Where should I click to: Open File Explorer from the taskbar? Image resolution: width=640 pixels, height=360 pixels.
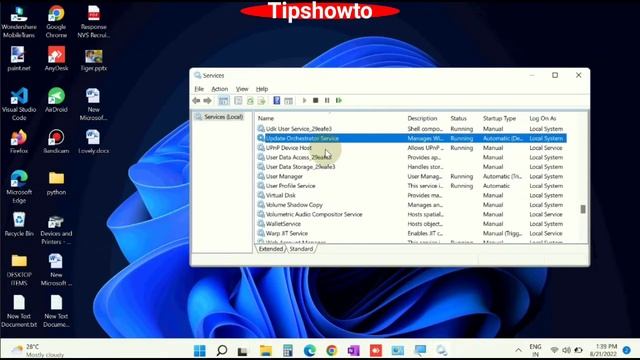(266, 350)
